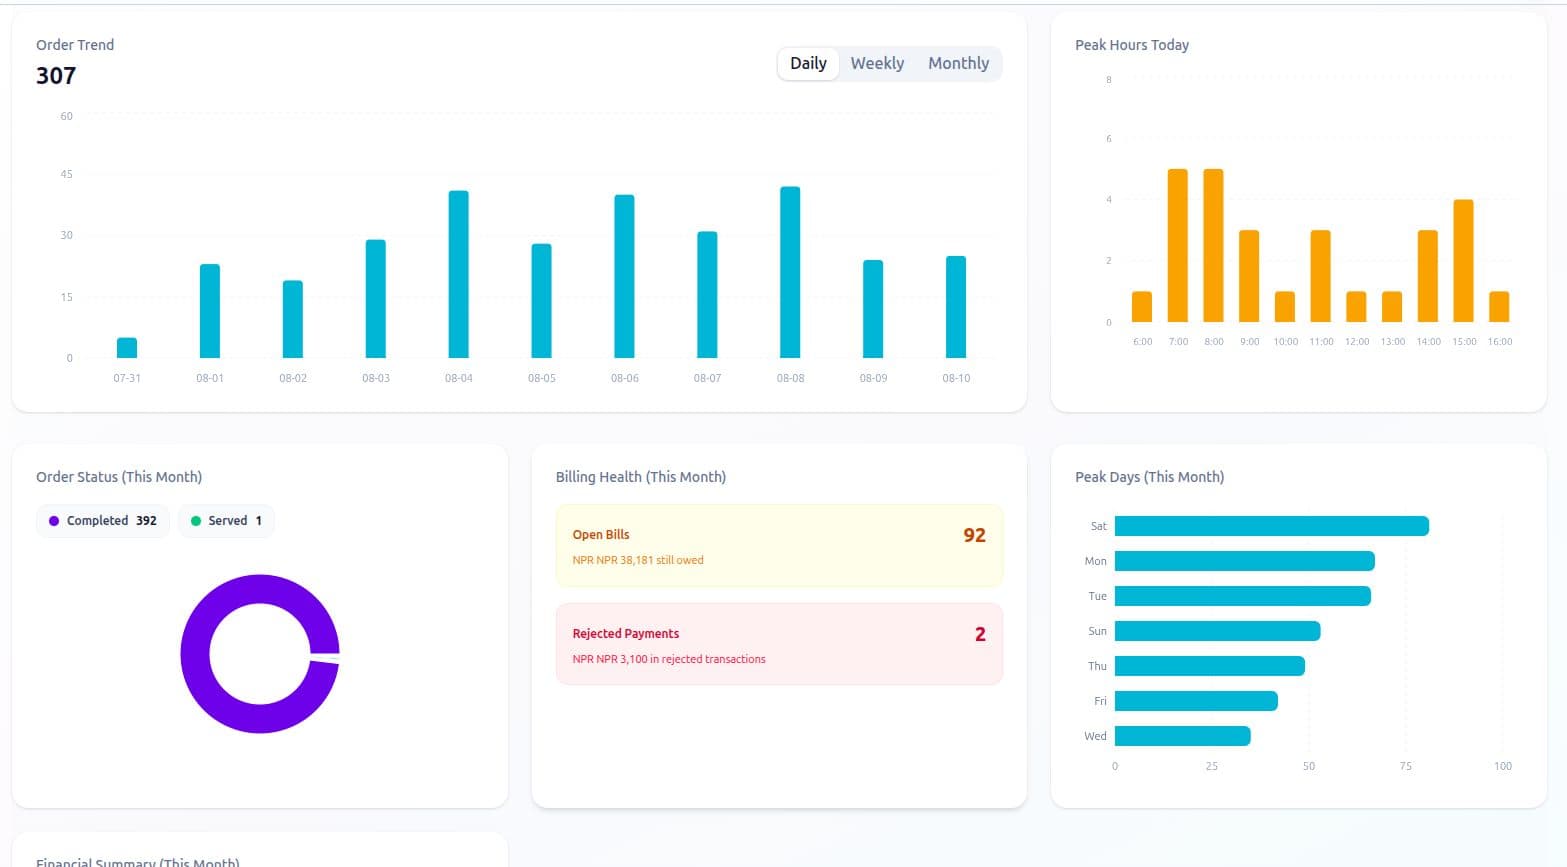Select the Tue bar in Peak Days

coord(1243,596)
